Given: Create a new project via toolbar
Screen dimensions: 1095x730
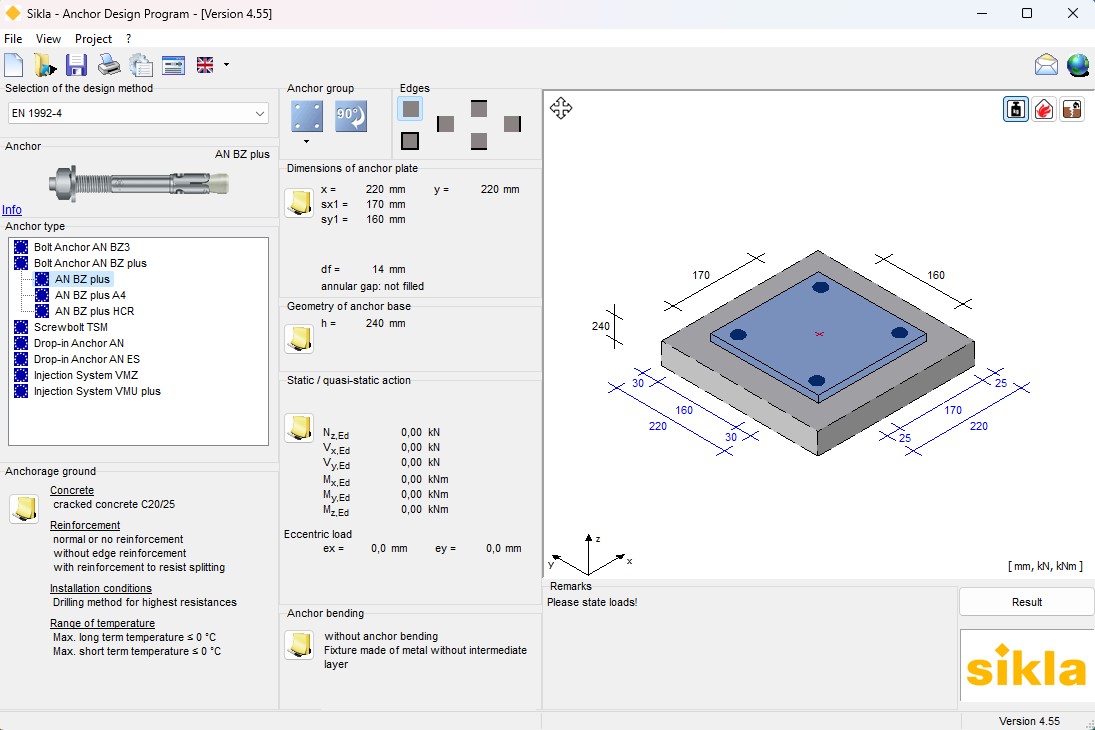Looking at the screenshot, I should pos(12,64).
